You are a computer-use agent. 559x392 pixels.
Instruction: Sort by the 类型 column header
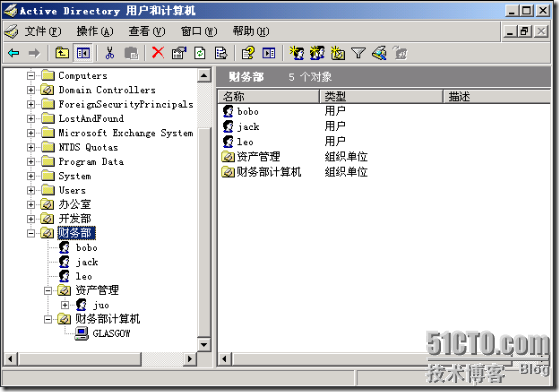click(x=381, y=96)
